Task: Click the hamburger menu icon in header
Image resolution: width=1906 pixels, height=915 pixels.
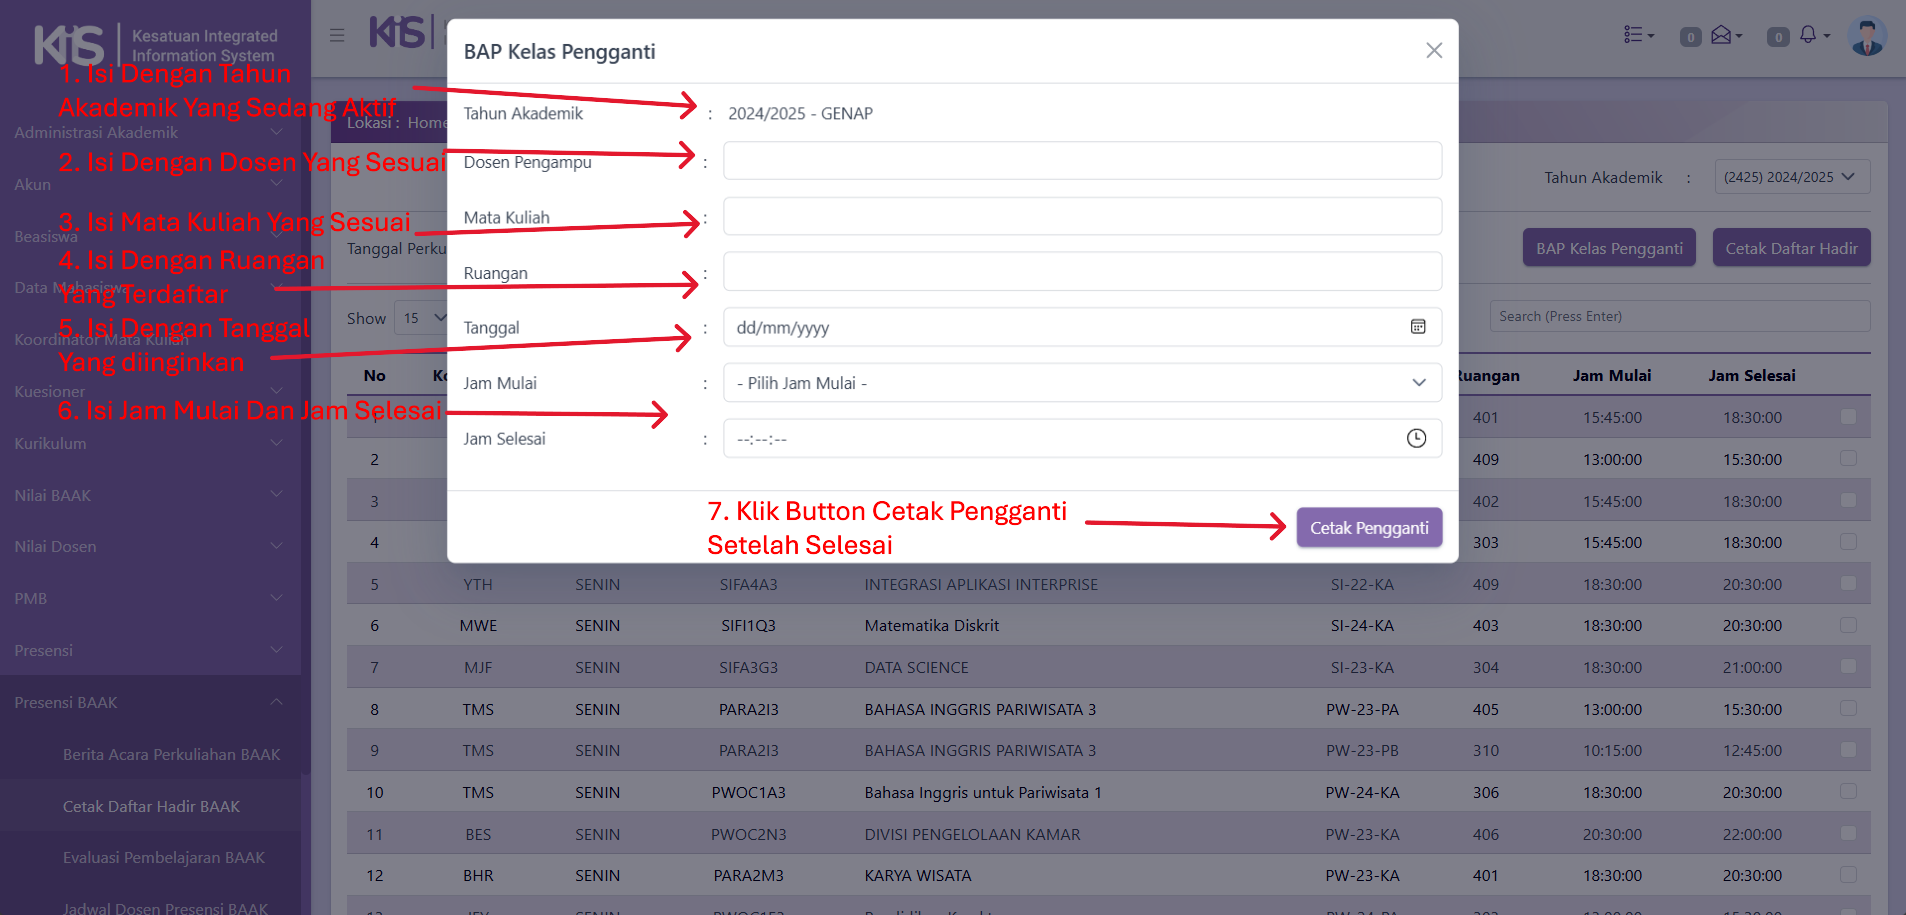Action: pyautogui.click(x=337, y=35)
